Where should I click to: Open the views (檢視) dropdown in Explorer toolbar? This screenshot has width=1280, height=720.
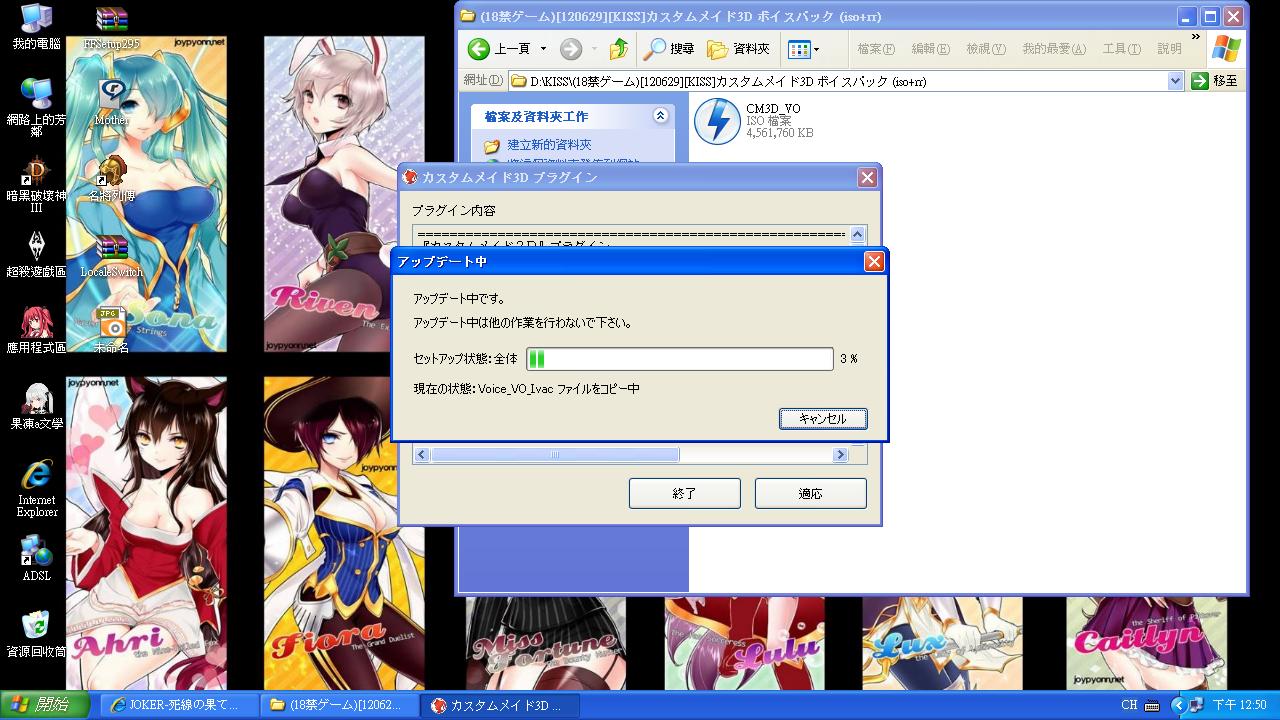point(803,48)
